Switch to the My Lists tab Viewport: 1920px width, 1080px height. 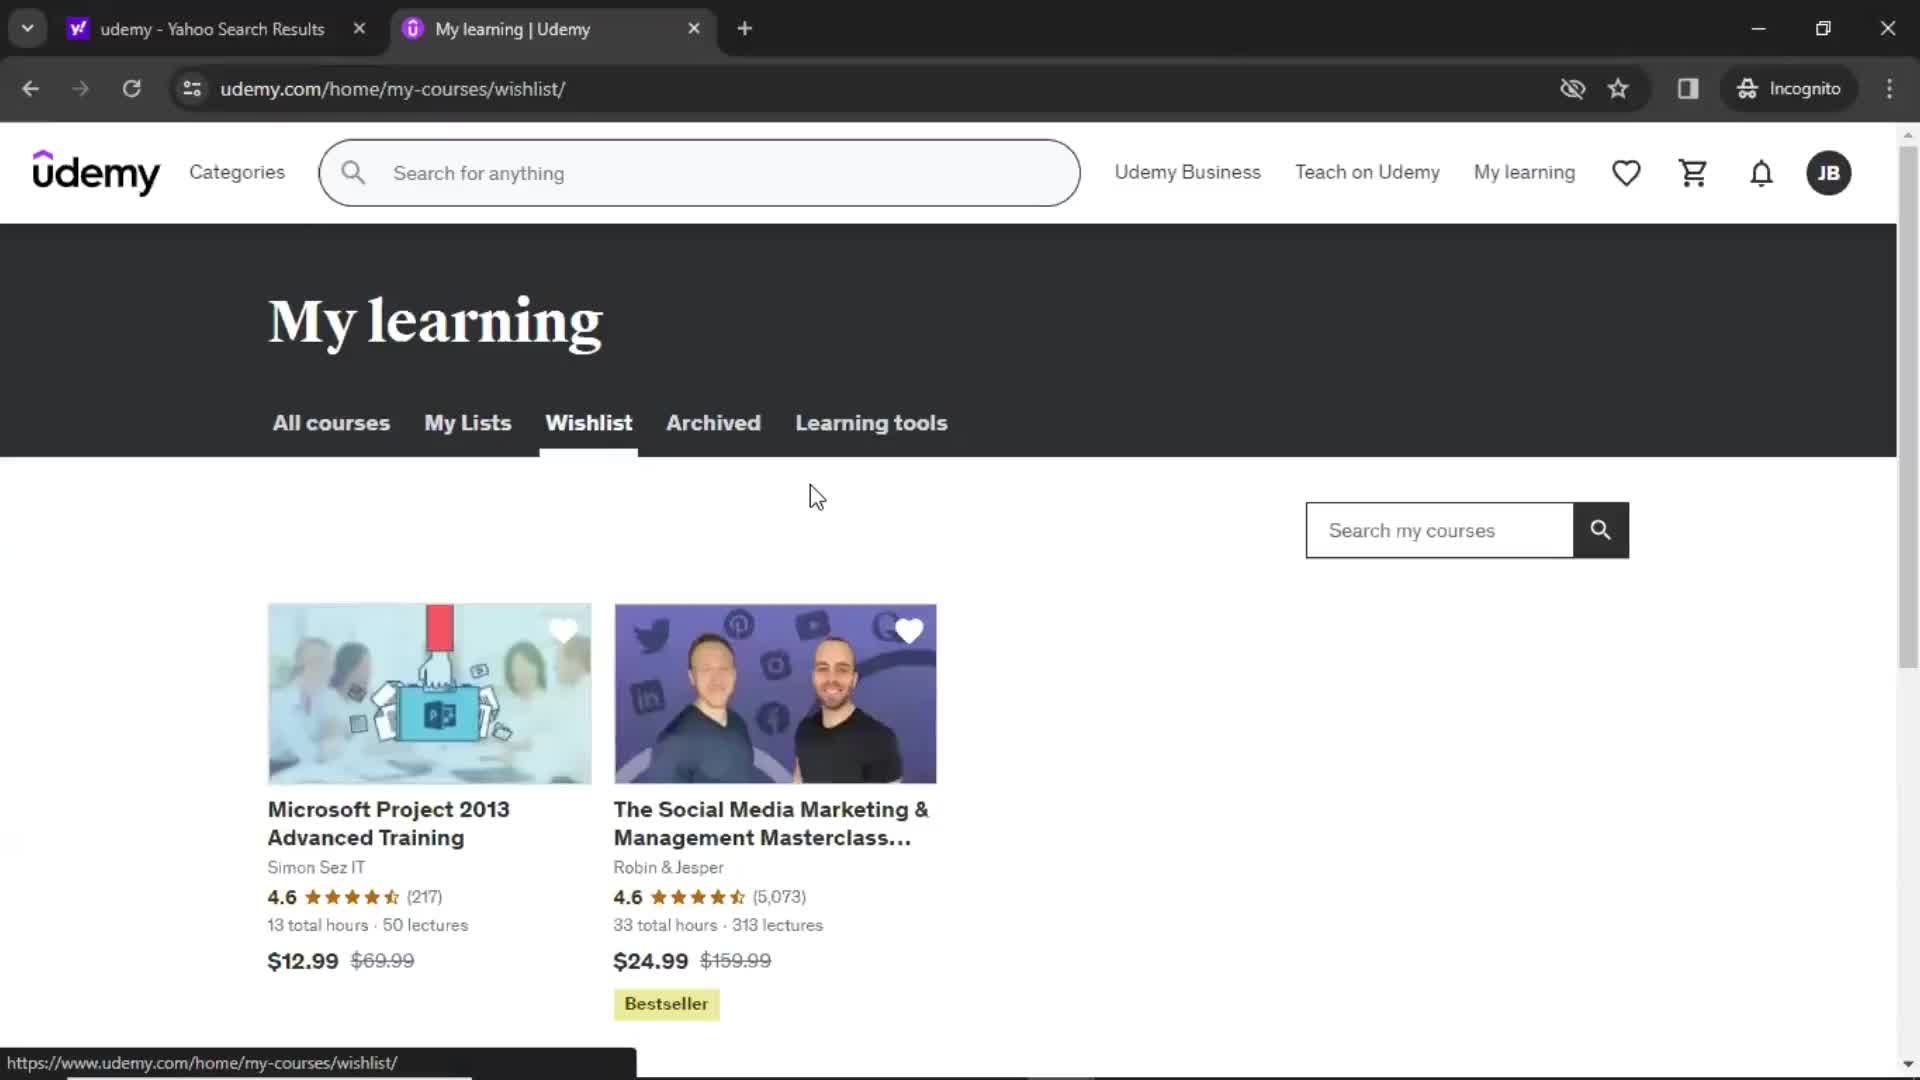(x=467, y=423)
